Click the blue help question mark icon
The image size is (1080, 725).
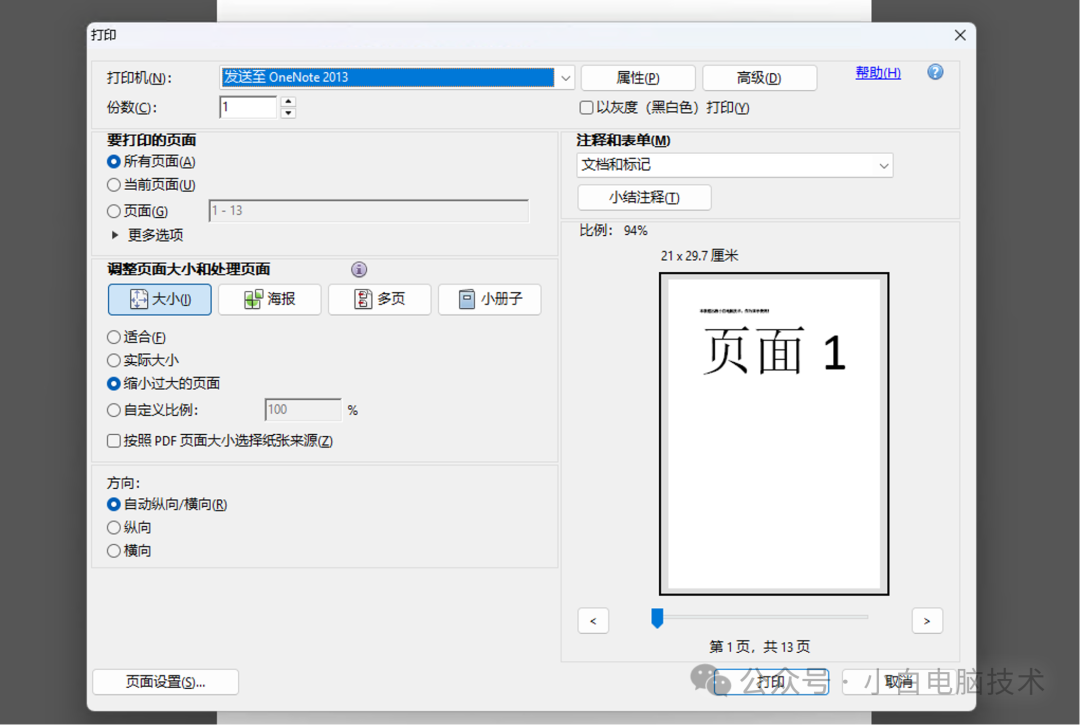click(934, 72)
